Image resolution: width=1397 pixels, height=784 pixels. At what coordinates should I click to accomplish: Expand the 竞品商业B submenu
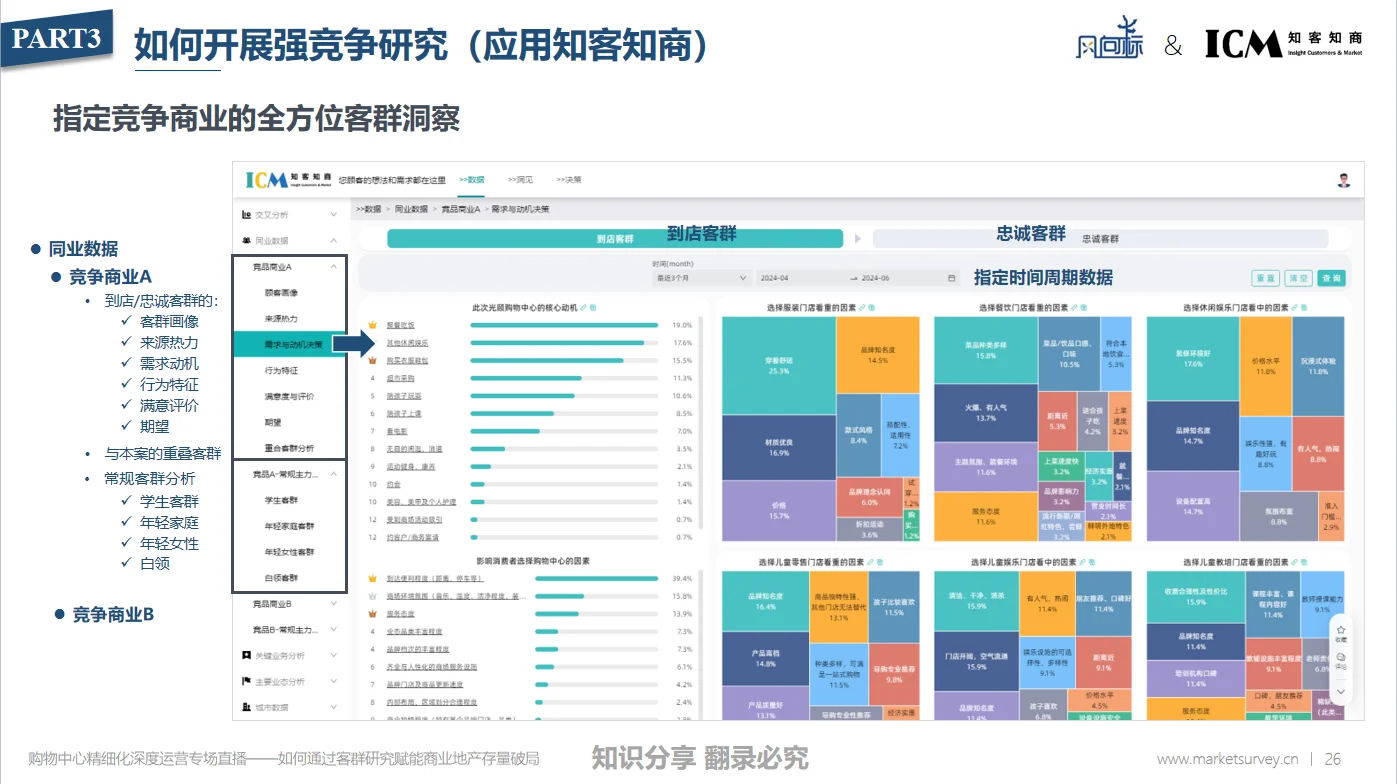pyautogui.click(x=334, y=604)
